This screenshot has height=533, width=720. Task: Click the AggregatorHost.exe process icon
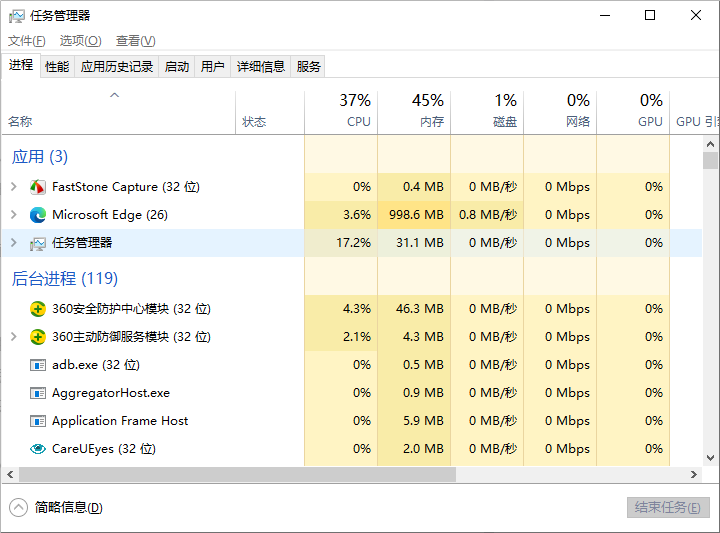point(38,393)
